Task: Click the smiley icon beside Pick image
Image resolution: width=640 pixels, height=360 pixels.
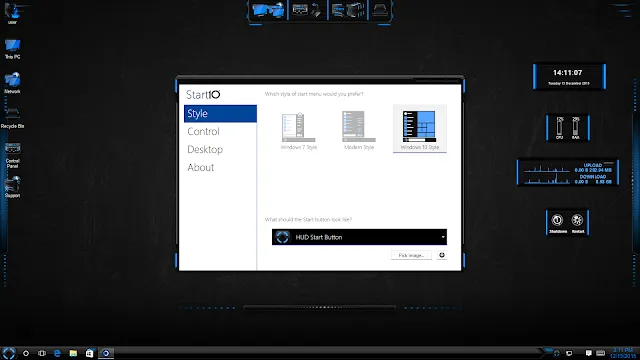Action: click(x=442, y=255)
